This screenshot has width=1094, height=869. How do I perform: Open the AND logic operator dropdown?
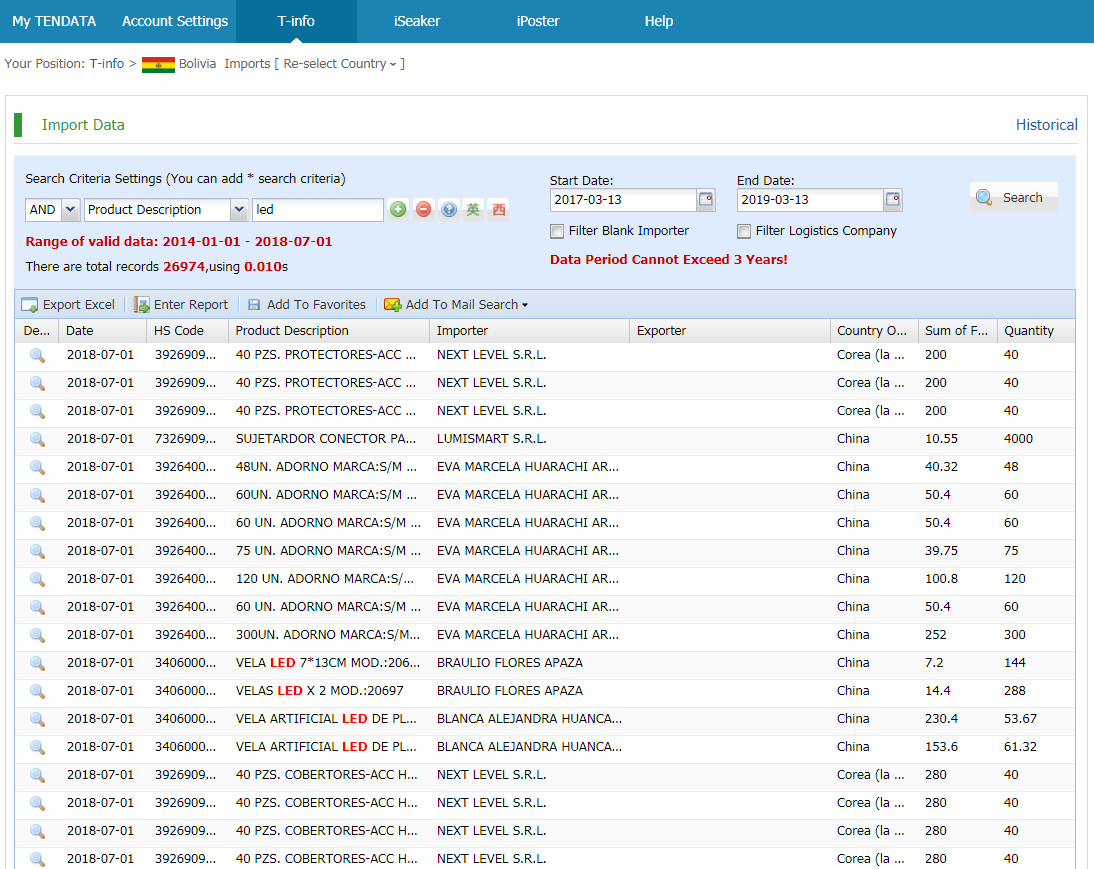pos(70,210)
